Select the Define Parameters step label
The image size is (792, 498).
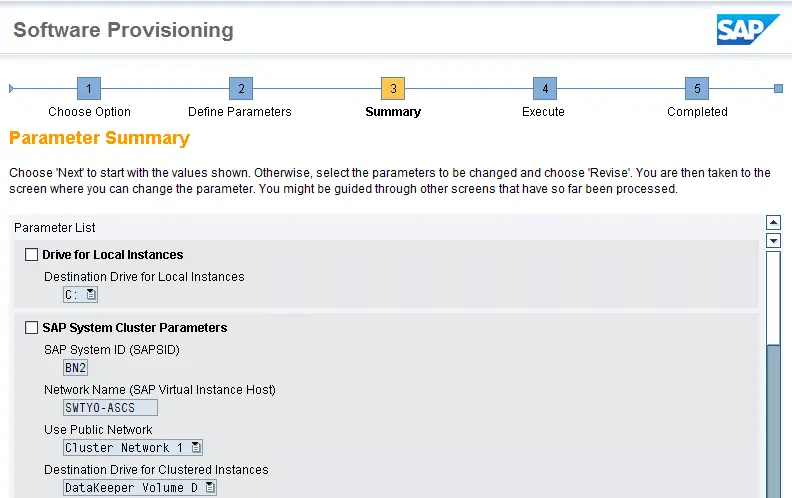pos(240,112)
